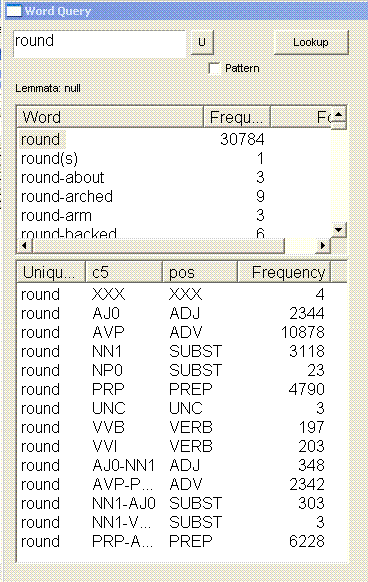Select 'round' row with frequency 30784

click(174, 140)
